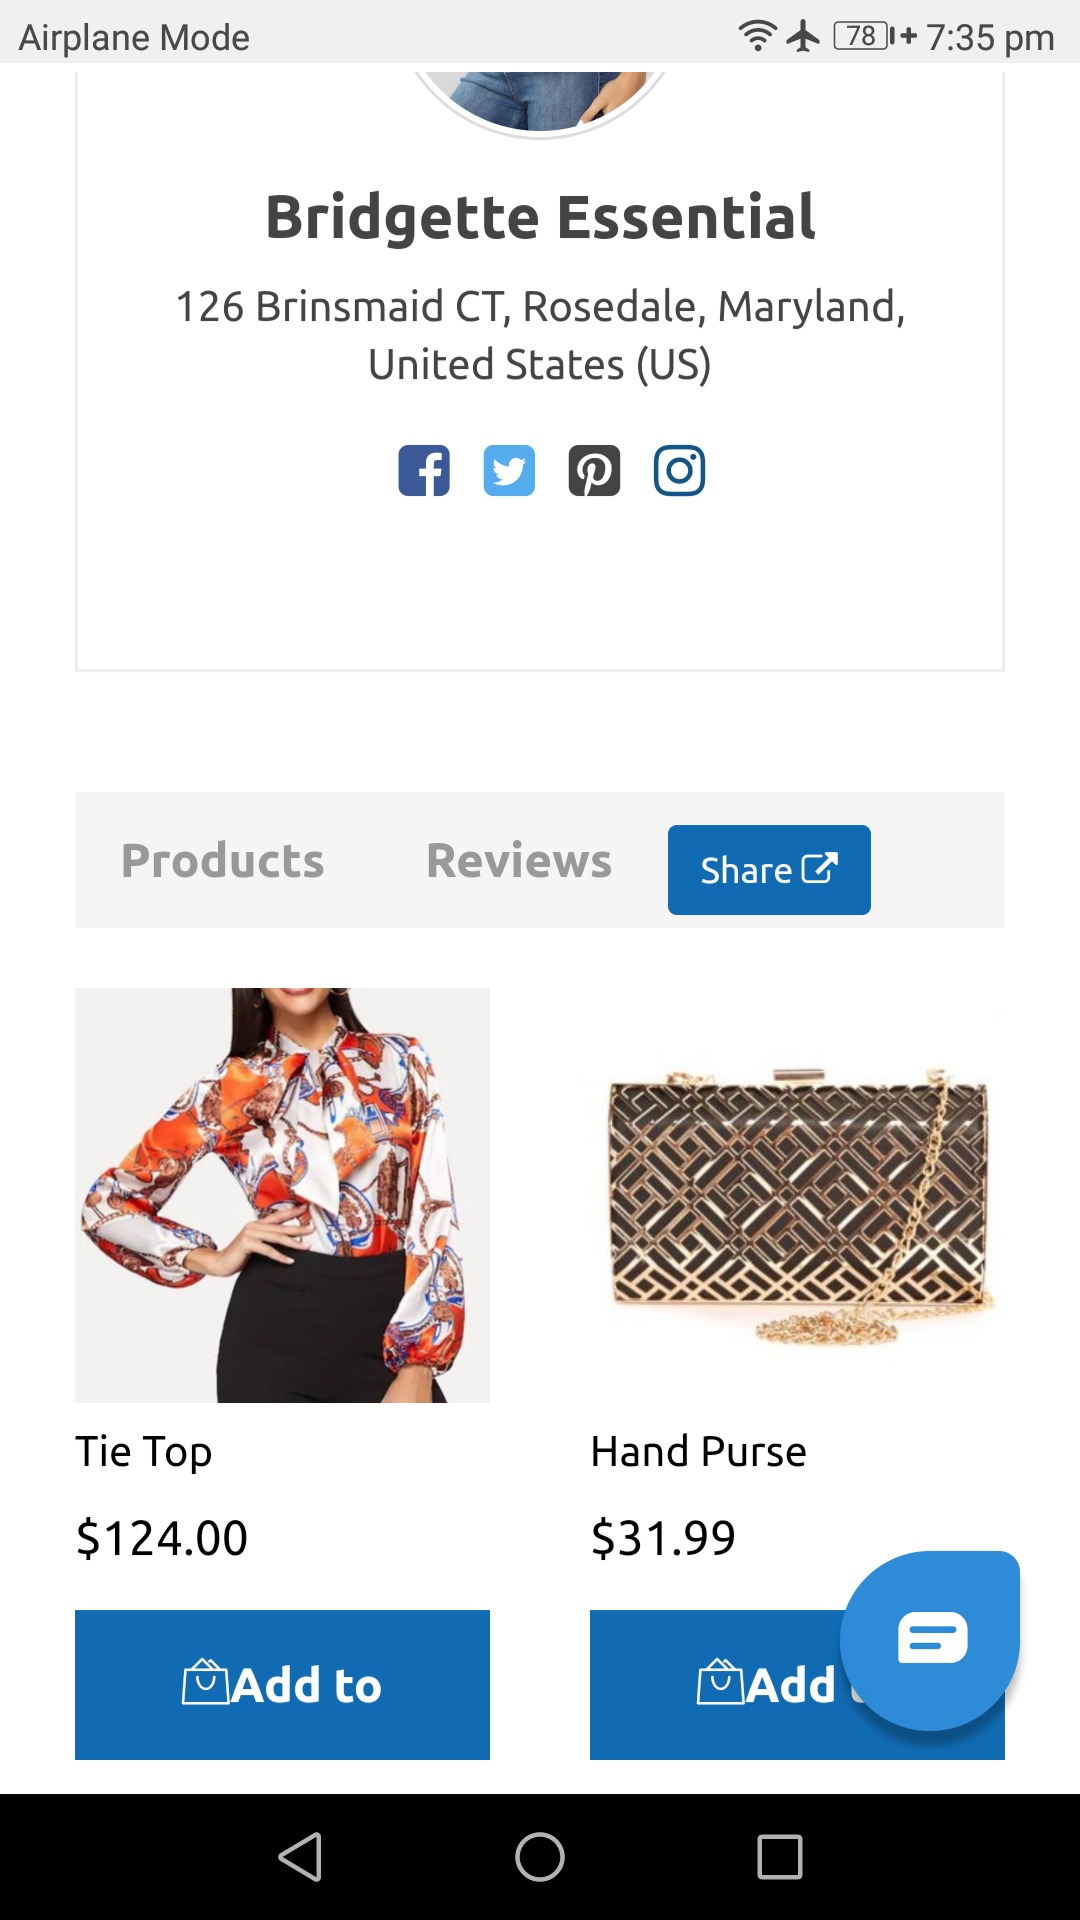The width and height of the screenshot is (1080, 1920).
Task: Switch to the Products tab
Action: (x=222, y=860)
